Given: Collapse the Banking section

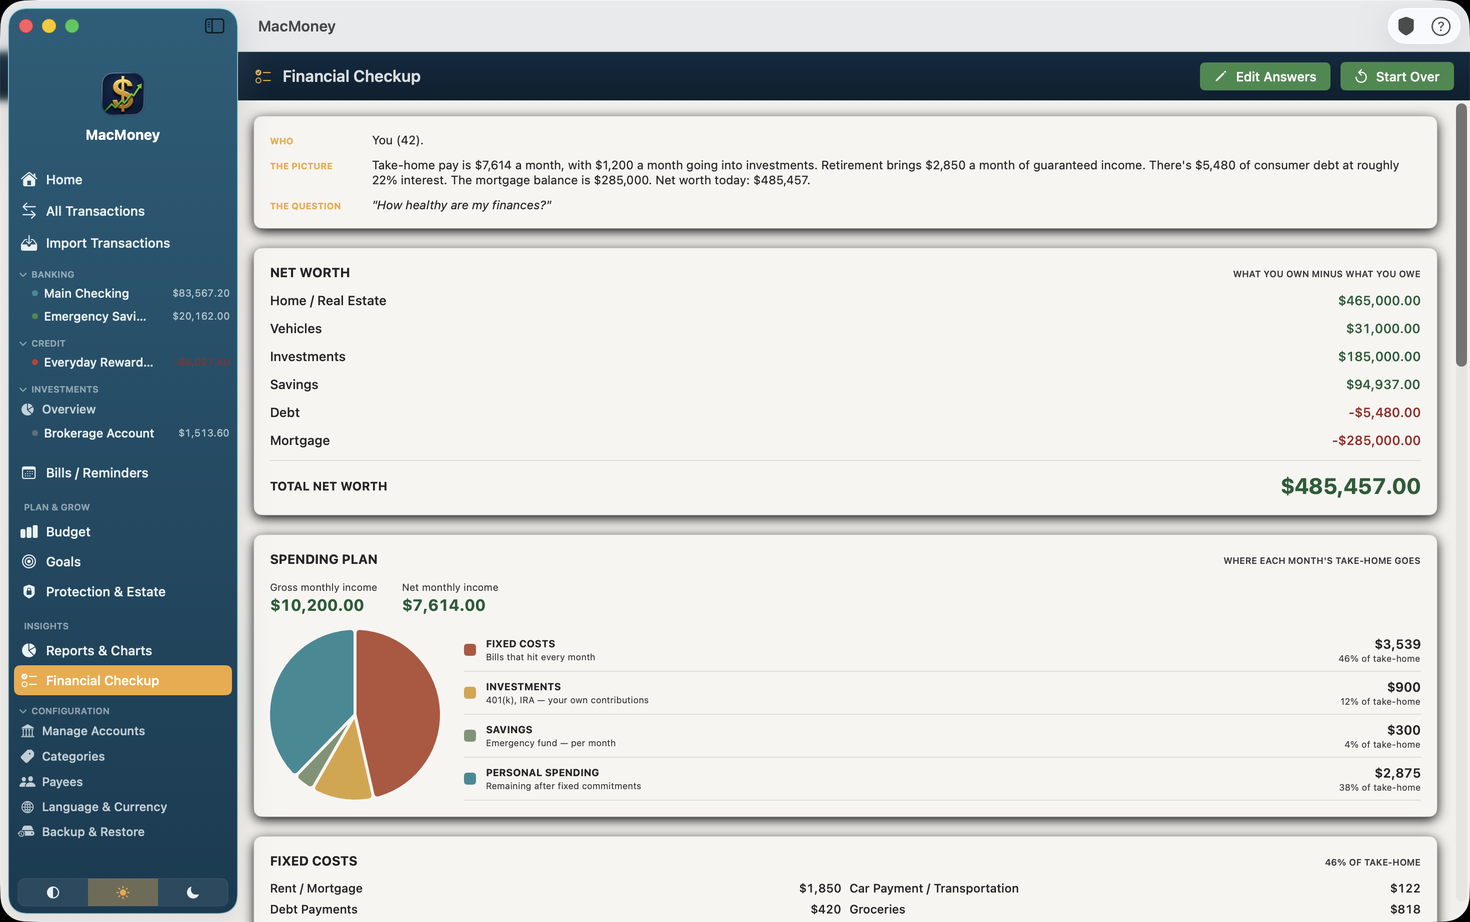Looking at the screenshot, I should click(23, 274).
